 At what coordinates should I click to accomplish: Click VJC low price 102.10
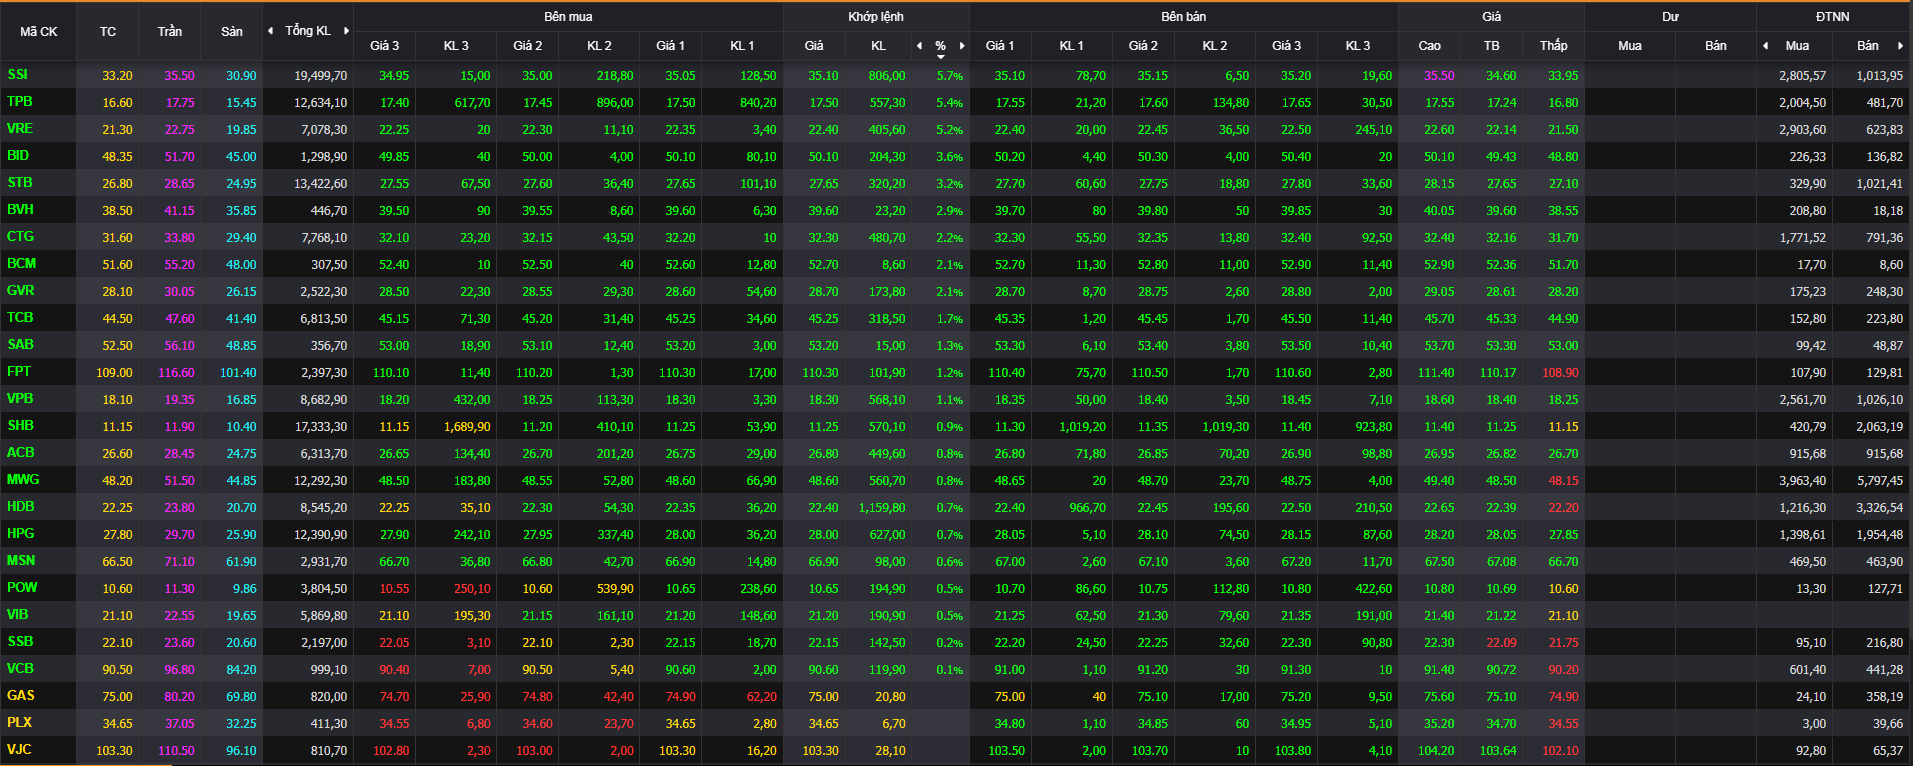click(1560, 751)
